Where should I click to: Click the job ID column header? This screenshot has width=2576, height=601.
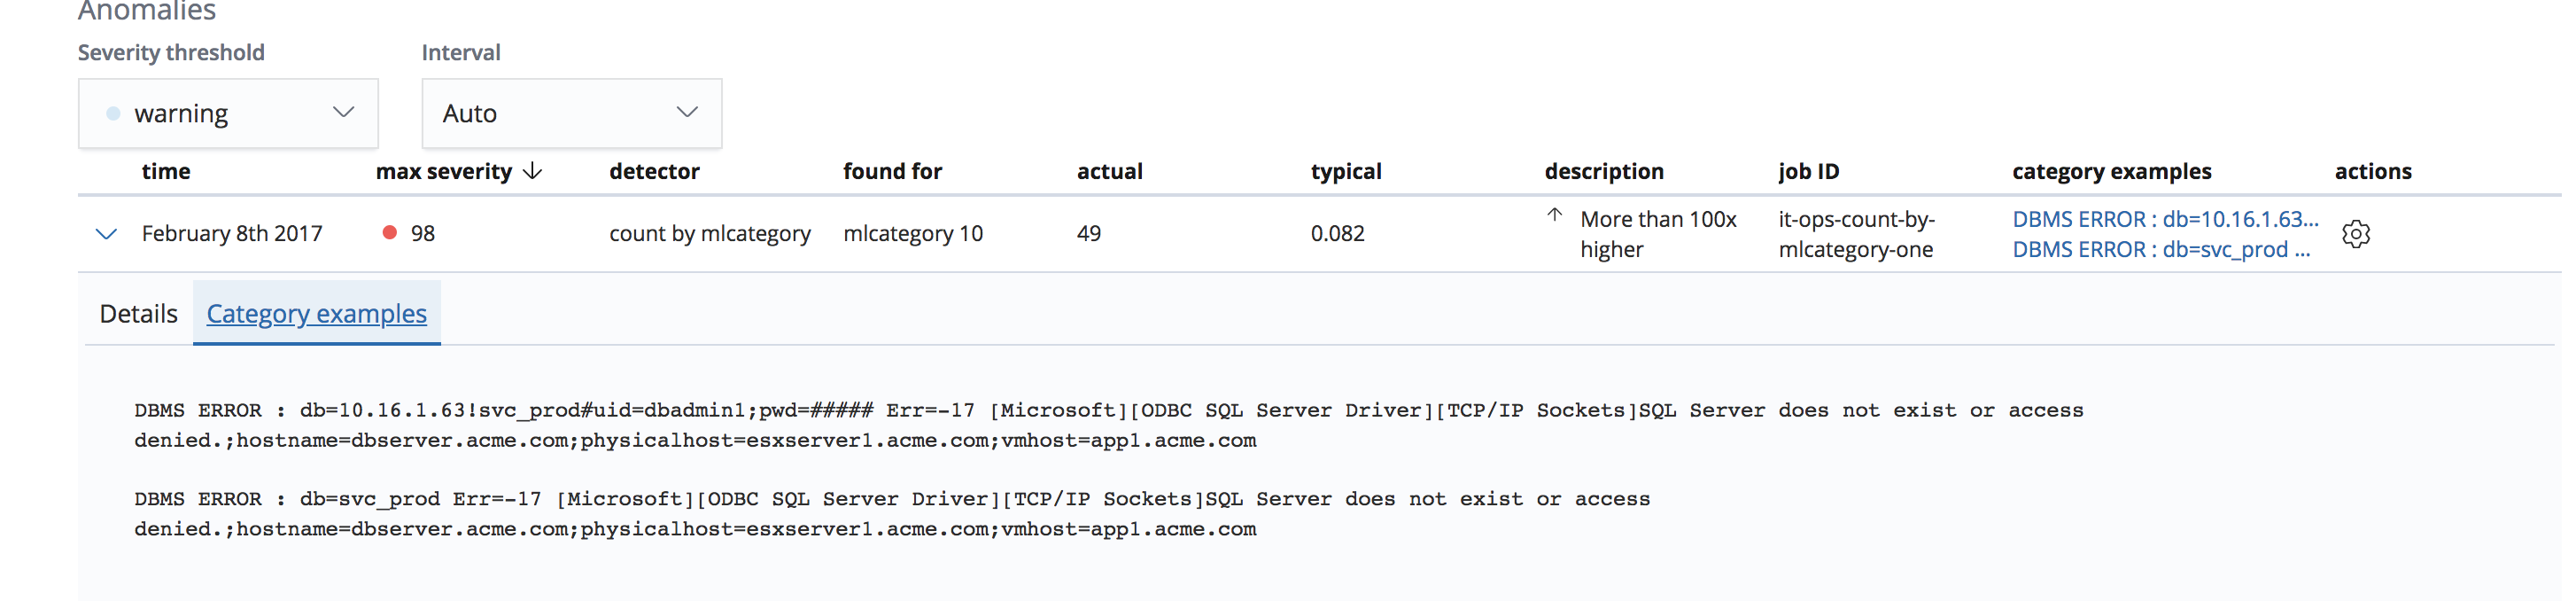pos(1808,171)
